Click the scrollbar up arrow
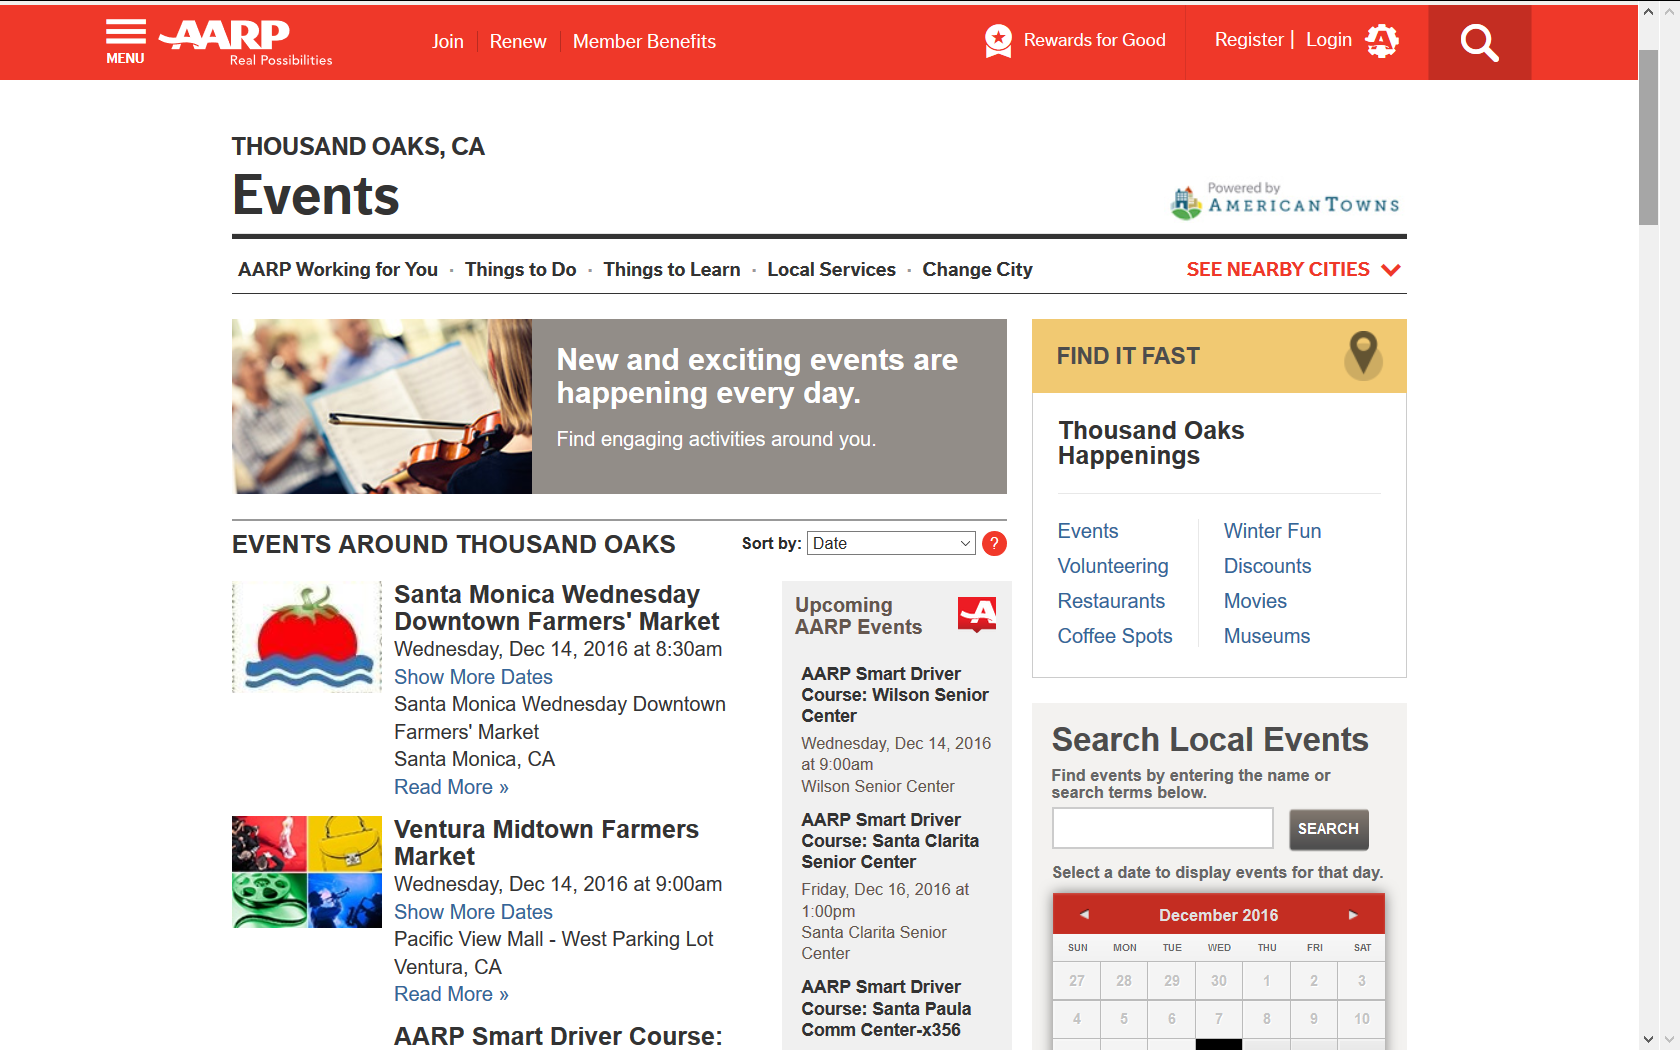1680x1050 pixels. click(x=1648, y=12)
